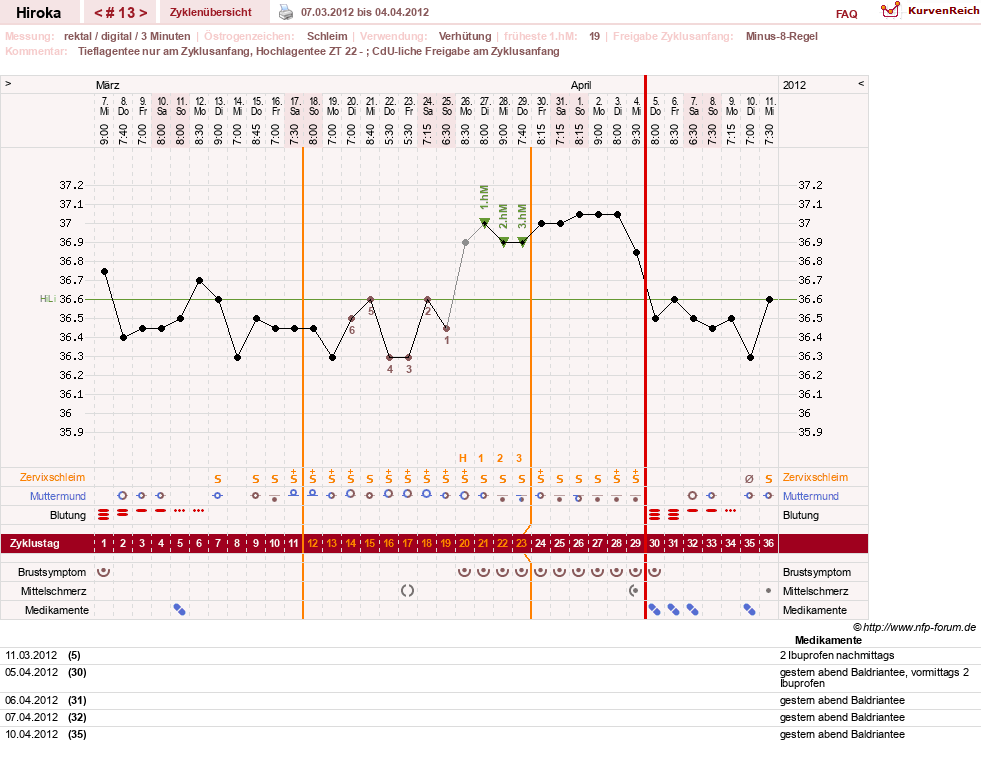Click the Hiroka user name tab
This screenshot has height=773, width=981.
pyautogui.click(x=39, y=13)
